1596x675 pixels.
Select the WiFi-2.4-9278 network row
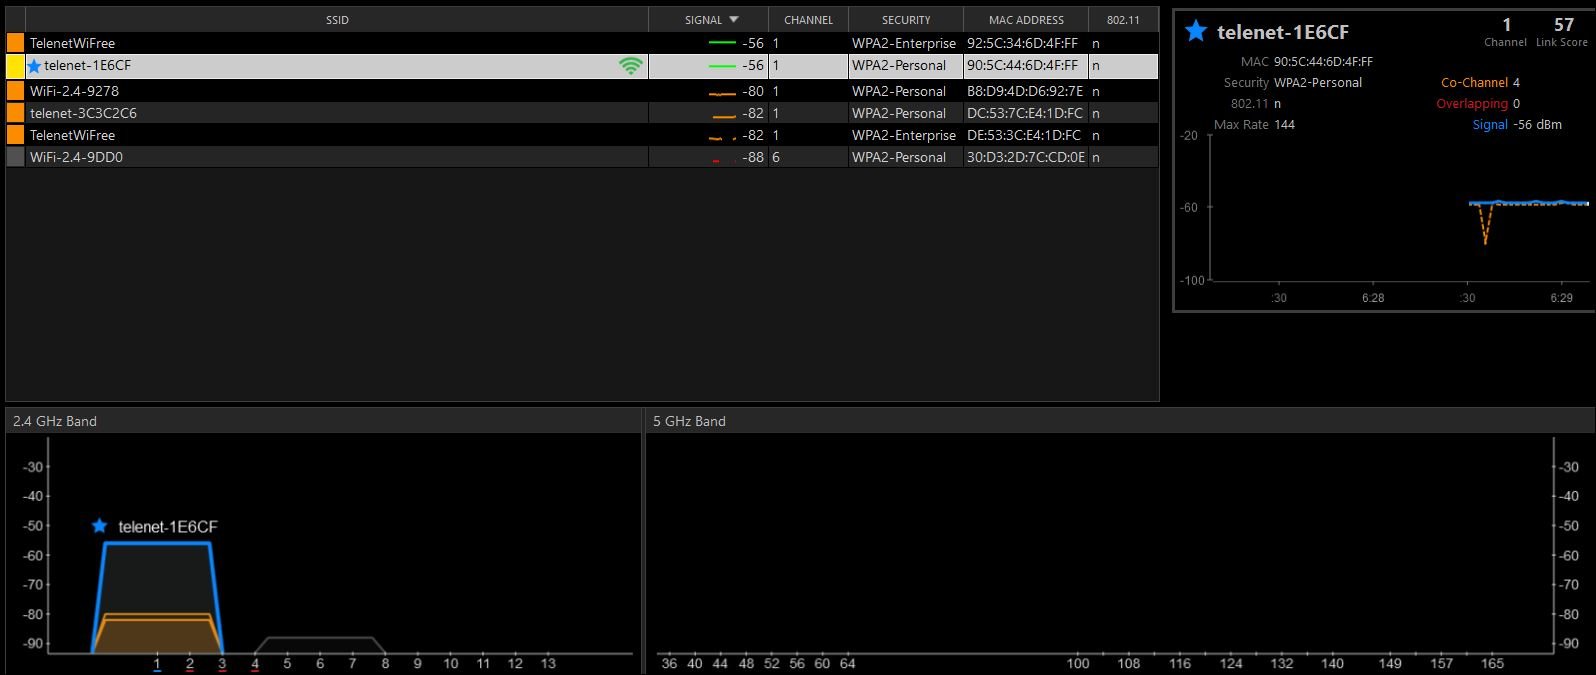click(582, 91)
